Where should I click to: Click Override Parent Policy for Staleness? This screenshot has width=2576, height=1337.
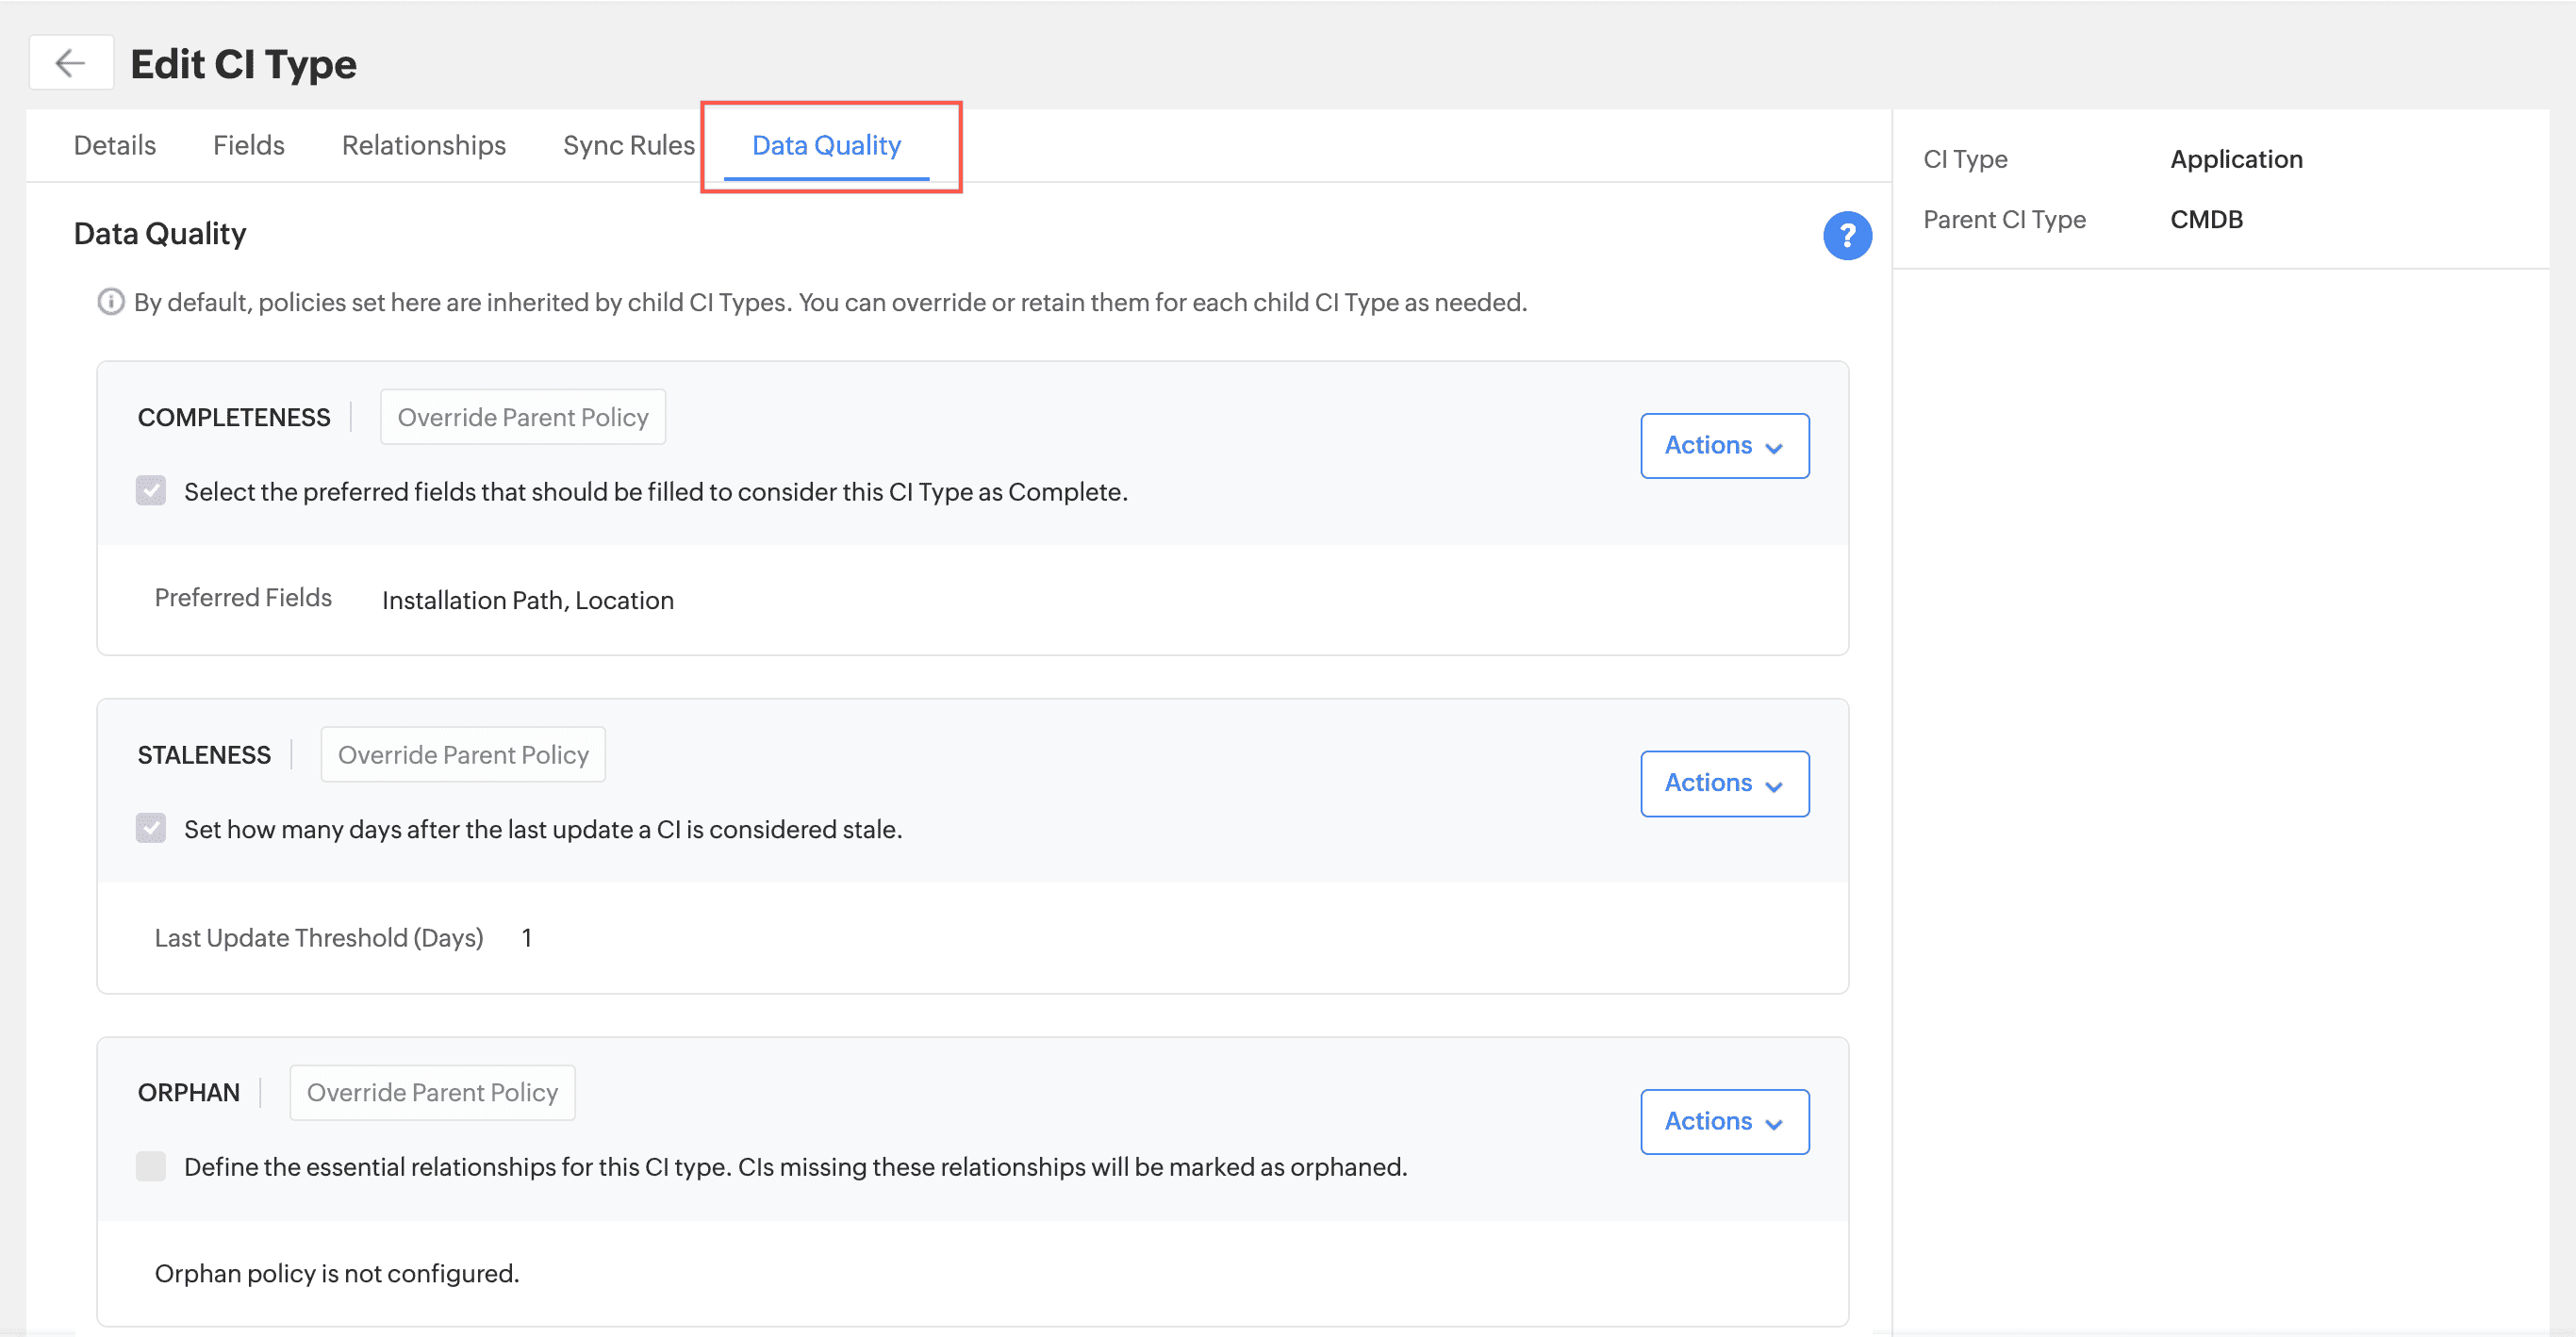[463, 755]
